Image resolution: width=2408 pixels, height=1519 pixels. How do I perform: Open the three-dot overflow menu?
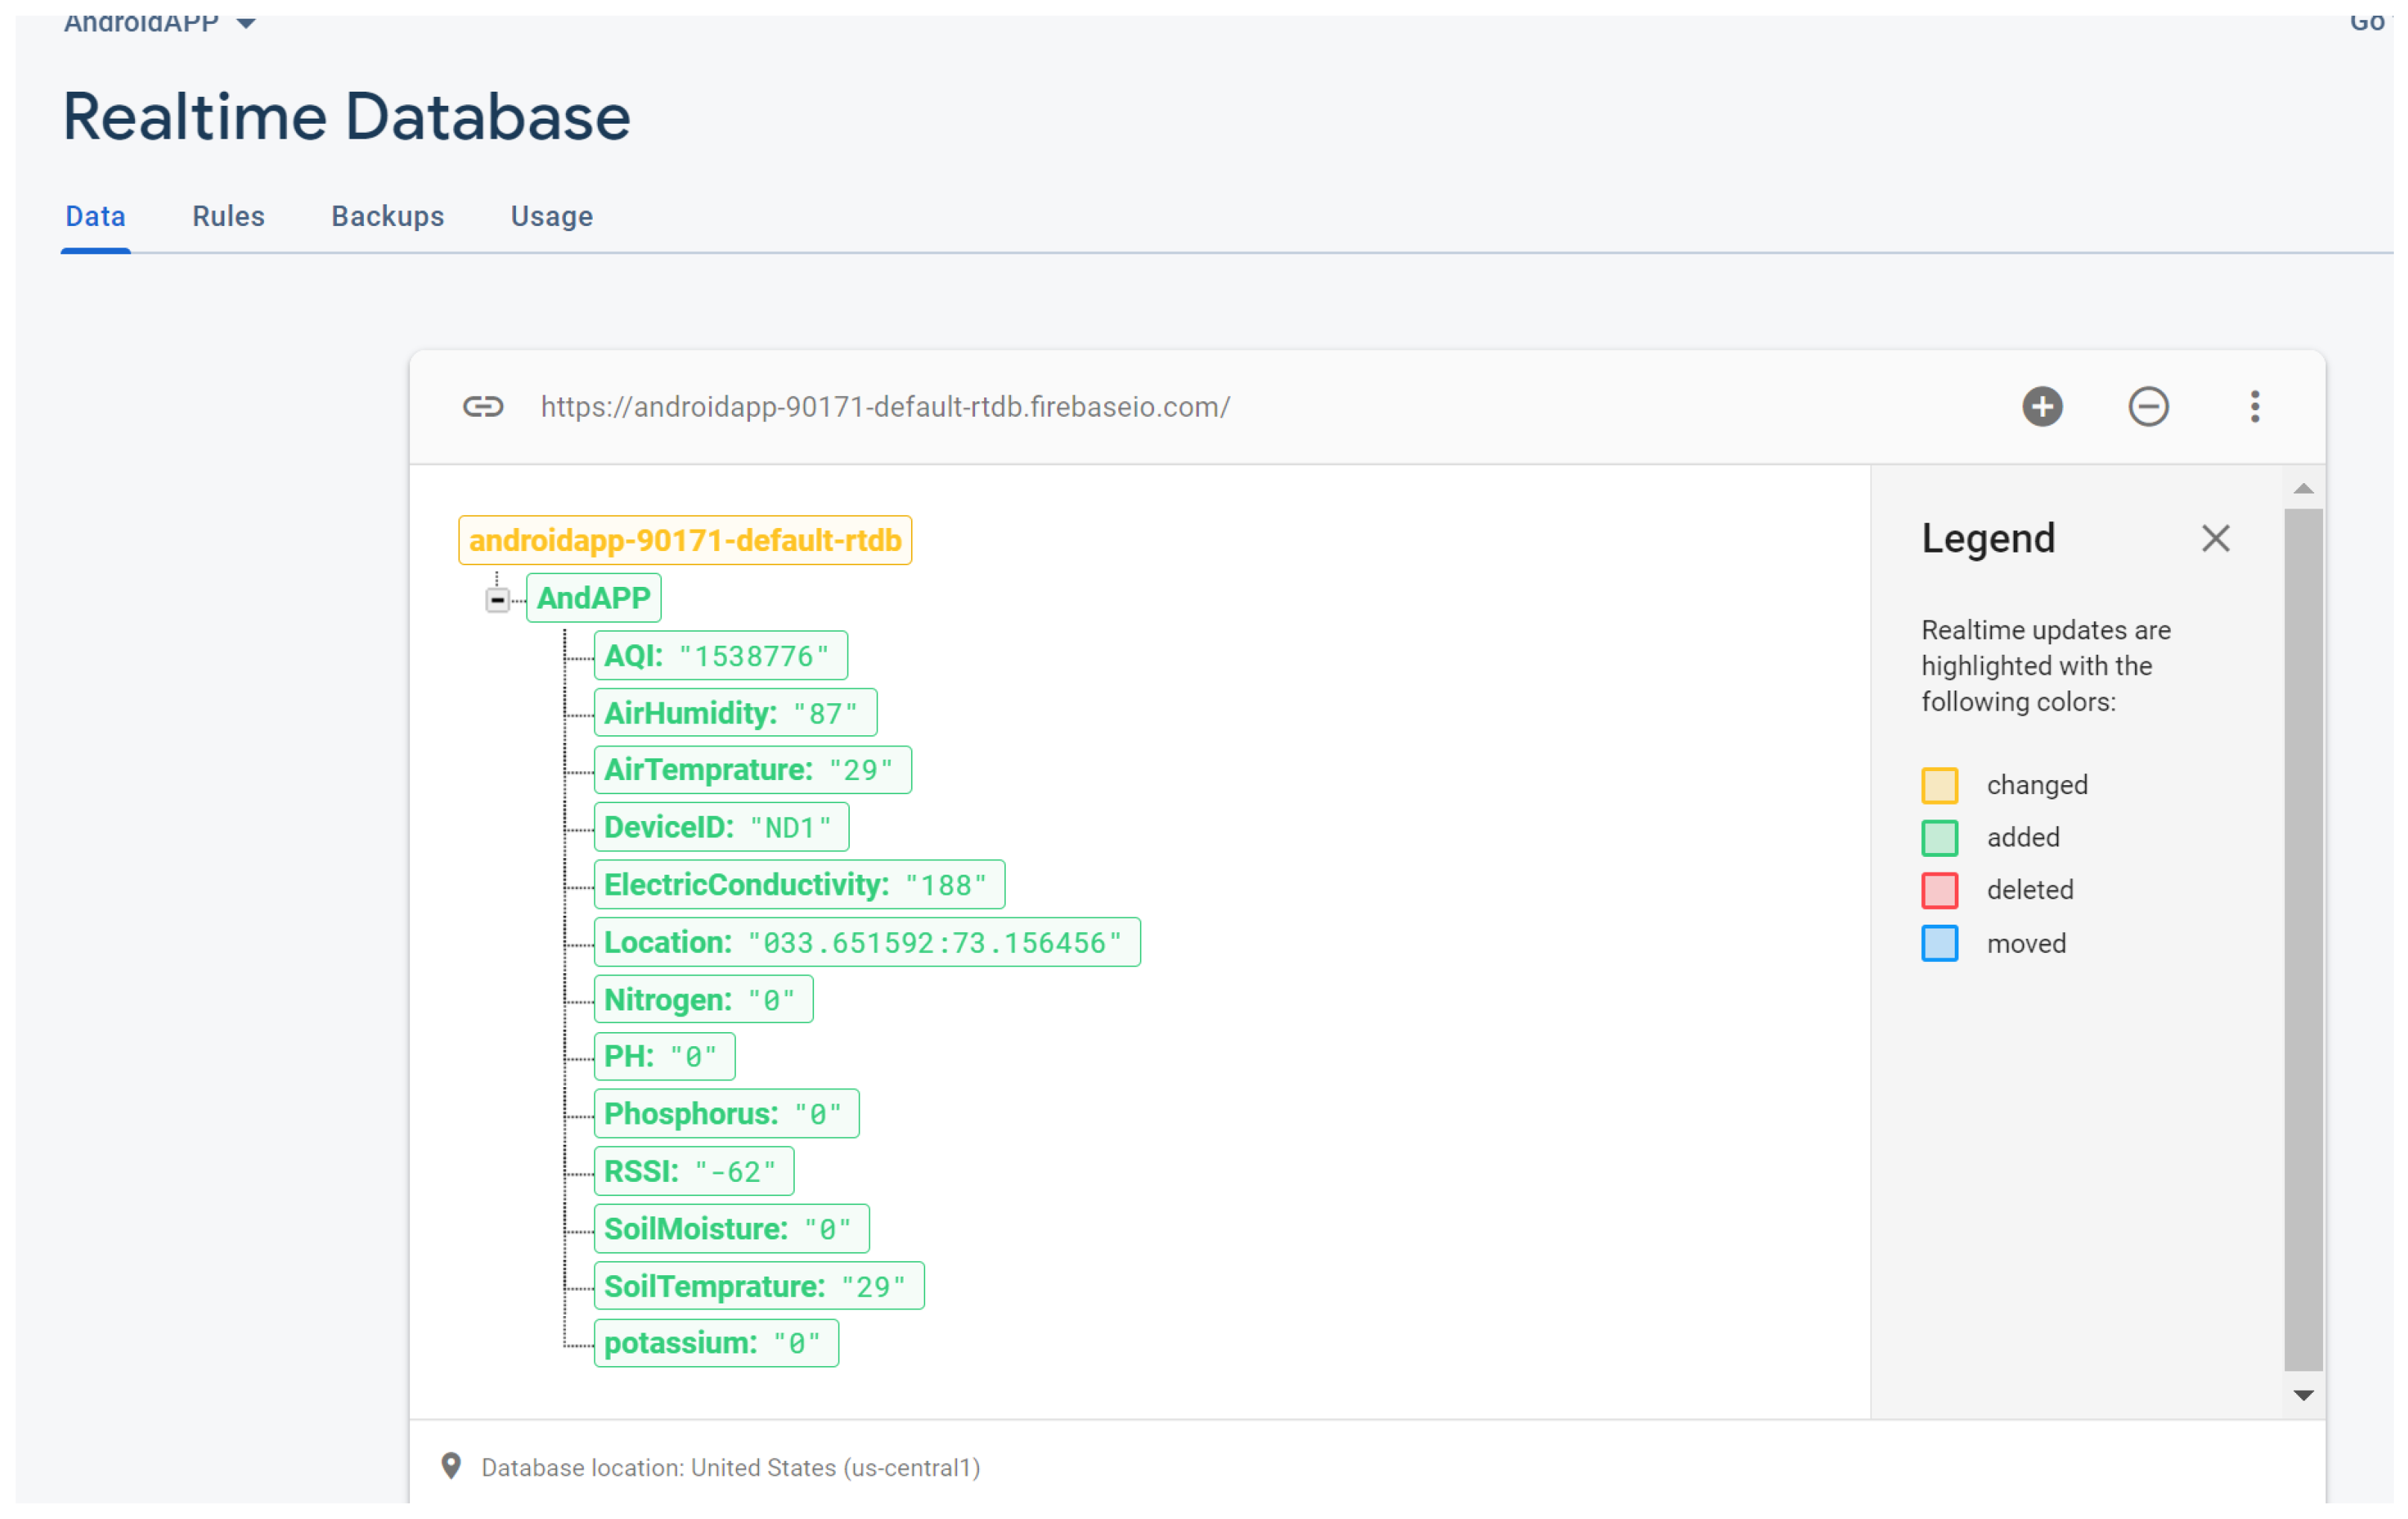2254,407
